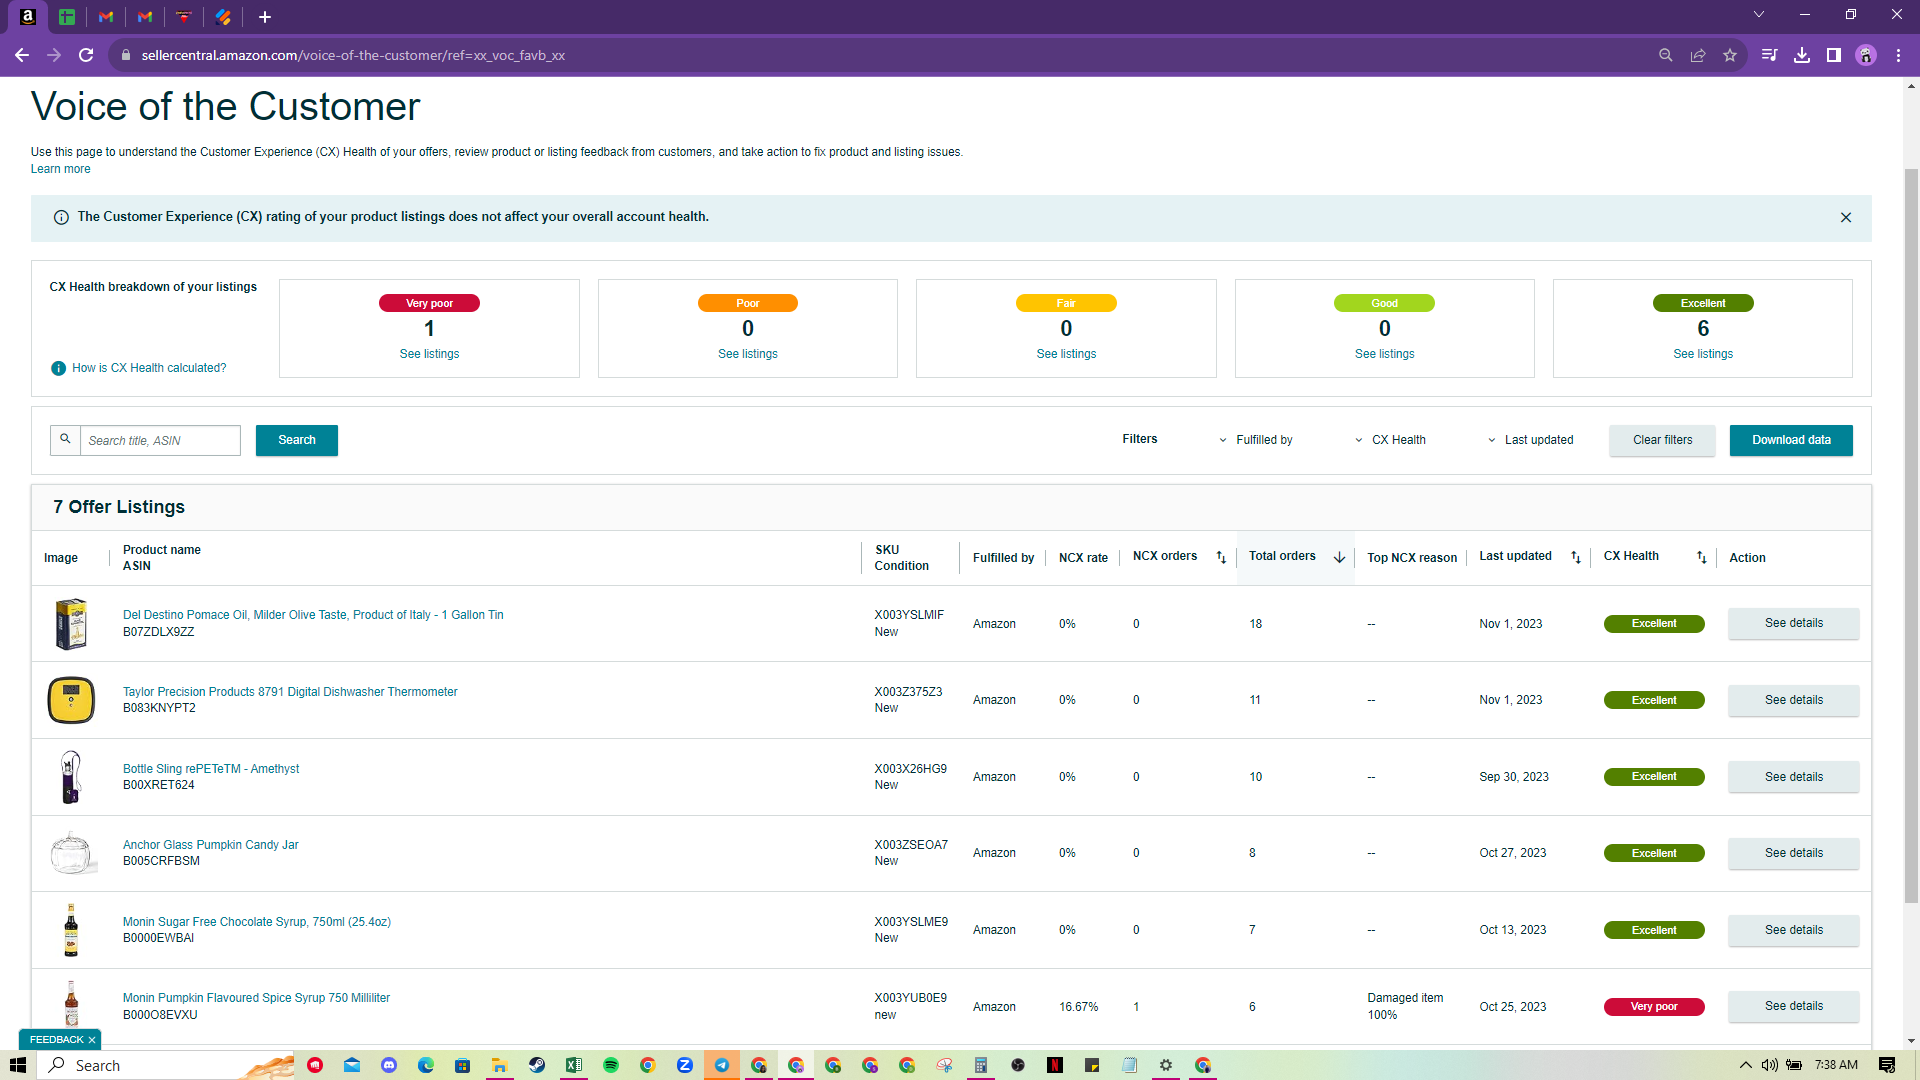See details for Anchor Glass Pumpkin Candy Jar
1920x1080 pixels.
pos(1793,853)
